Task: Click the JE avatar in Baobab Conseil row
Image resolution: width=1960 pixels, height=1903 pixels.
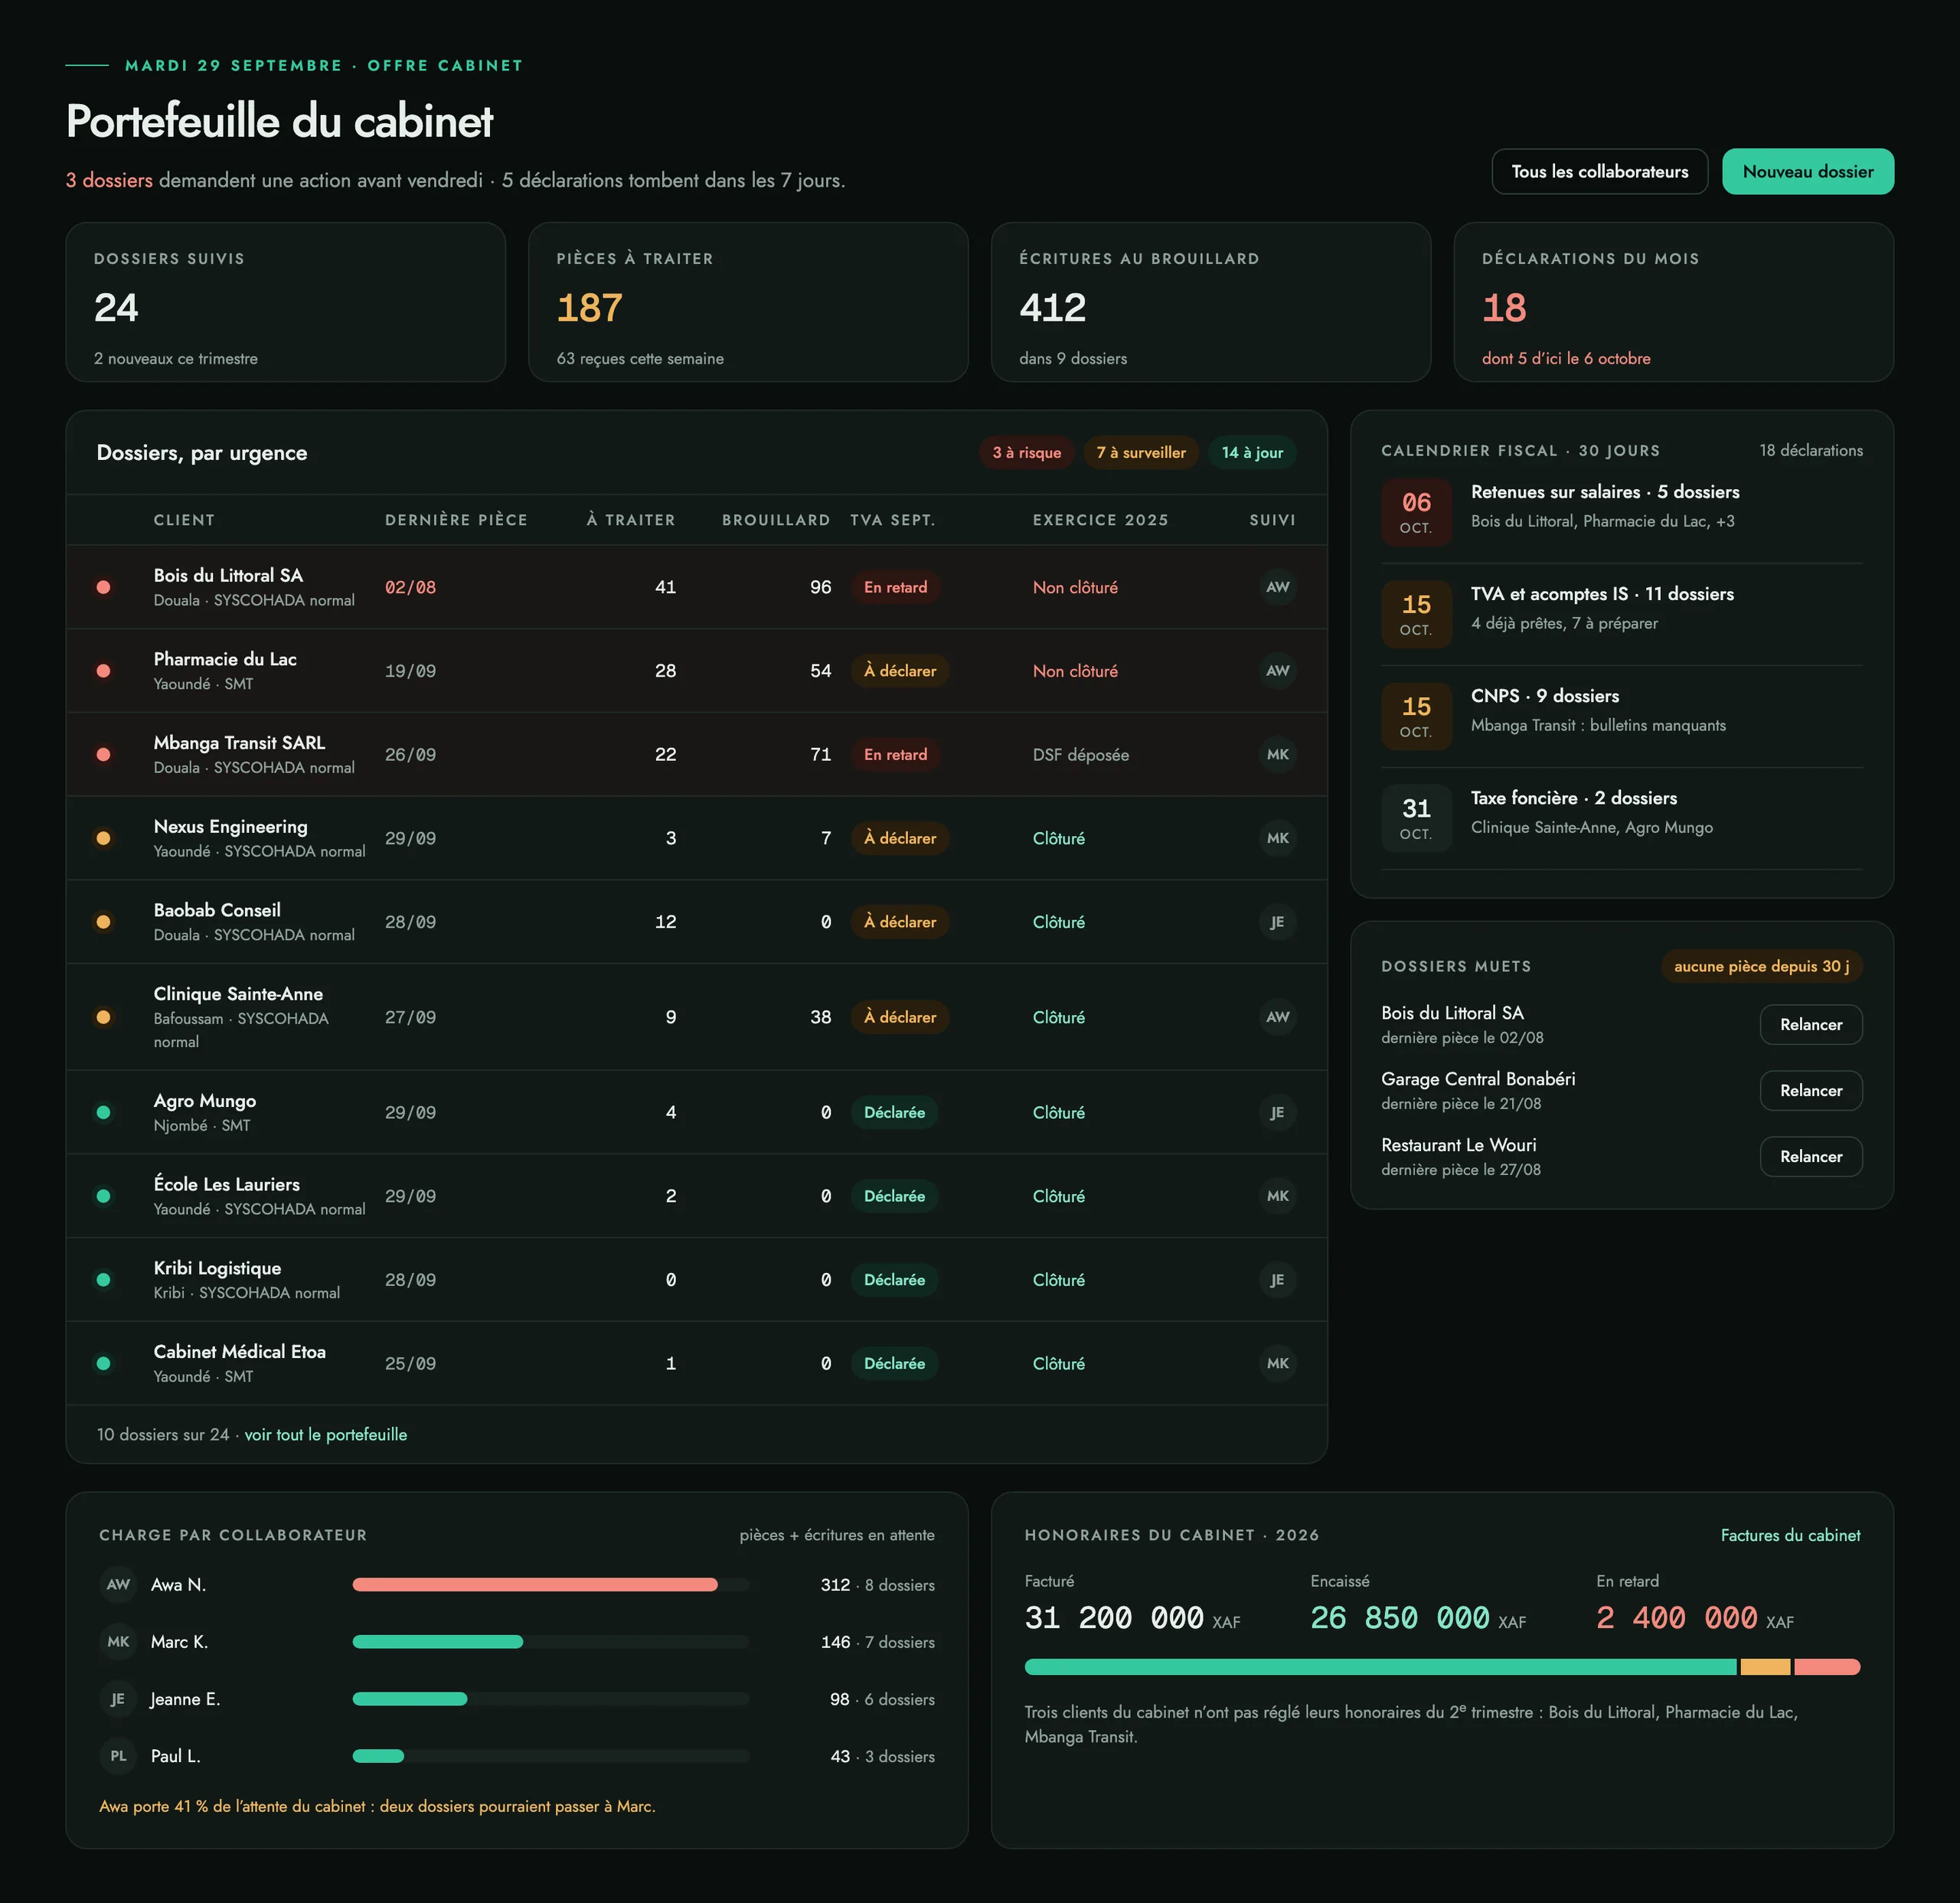Action: point(1277,922)
